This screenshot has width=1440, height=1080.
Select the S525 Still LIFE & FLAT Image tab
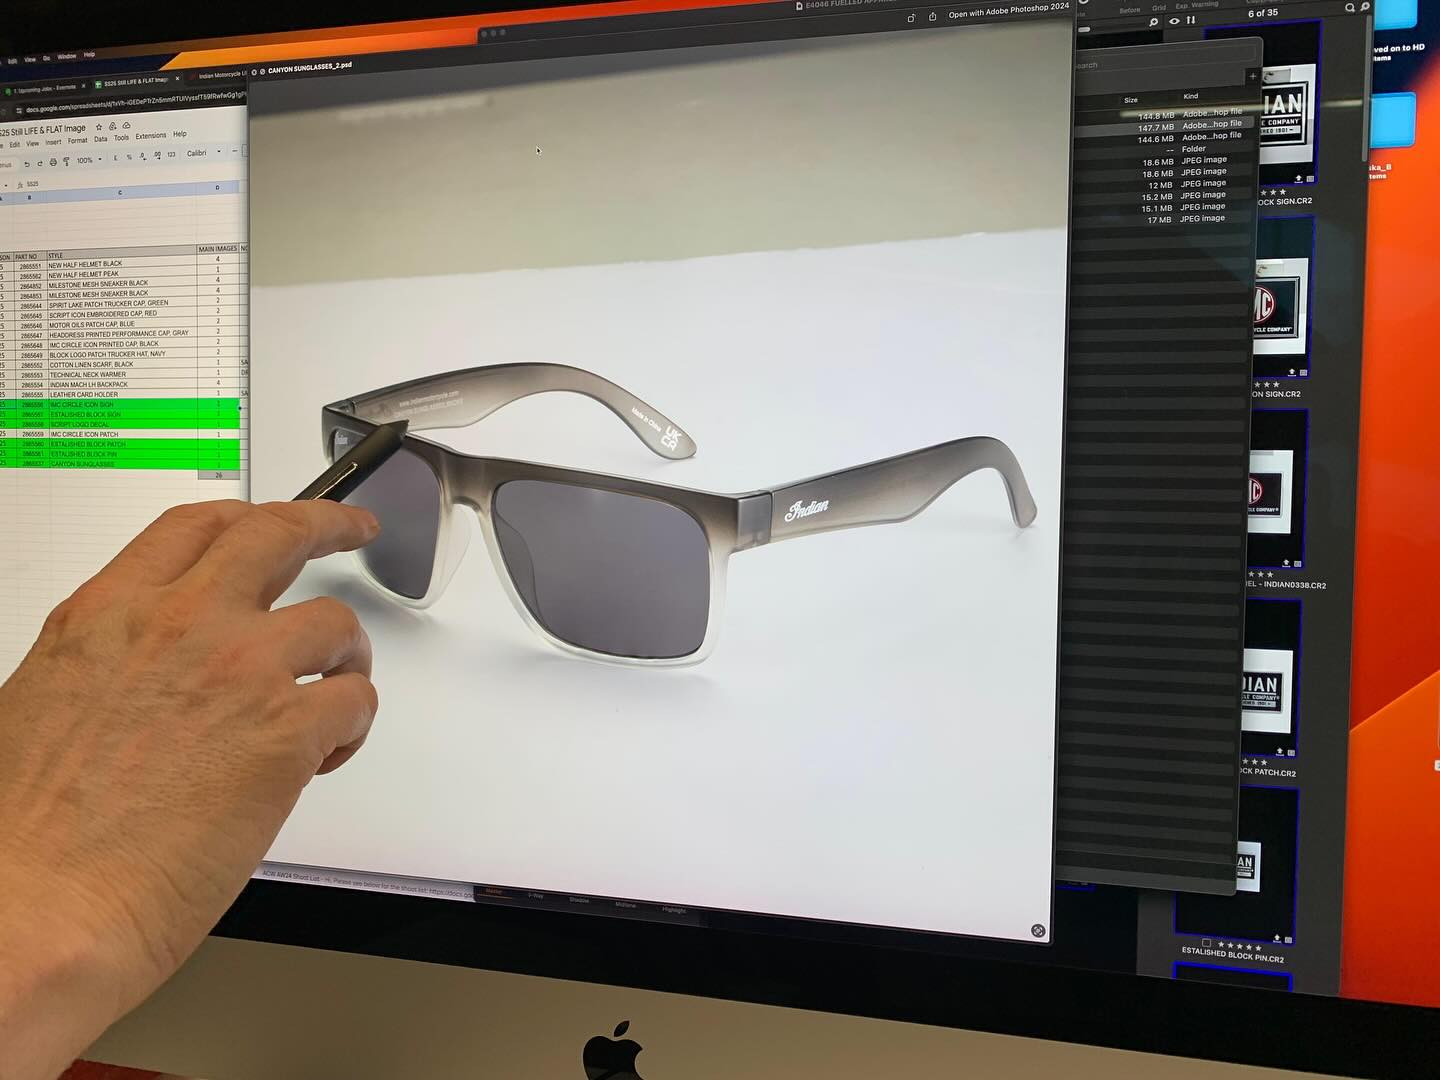[134, 82]
